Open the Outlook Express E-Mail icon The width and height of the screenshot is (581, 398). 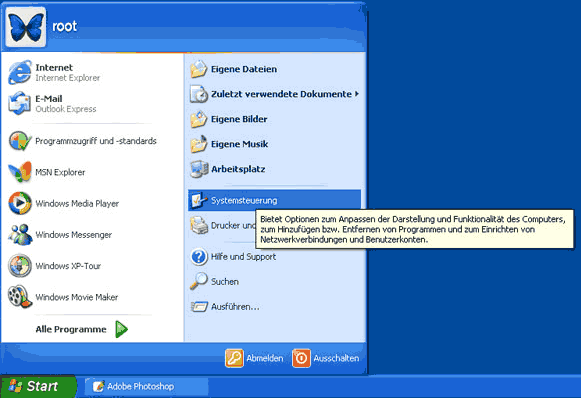pyautogui.click(x=20, y=103)
